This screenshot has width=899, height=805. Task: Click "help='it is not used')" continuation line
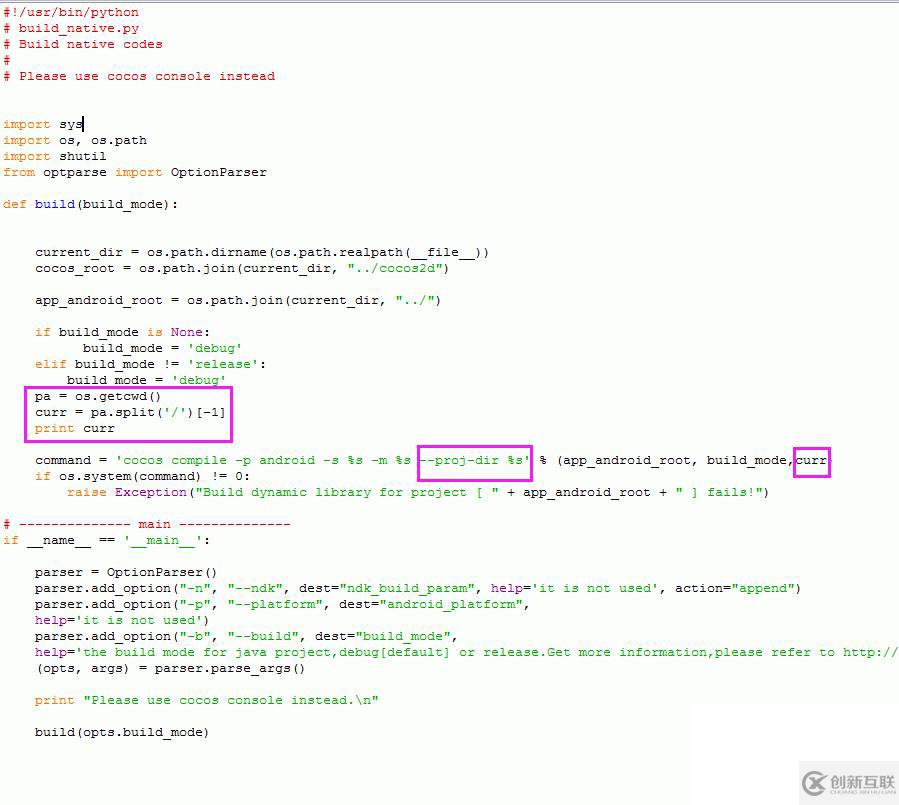pos(122,621)
